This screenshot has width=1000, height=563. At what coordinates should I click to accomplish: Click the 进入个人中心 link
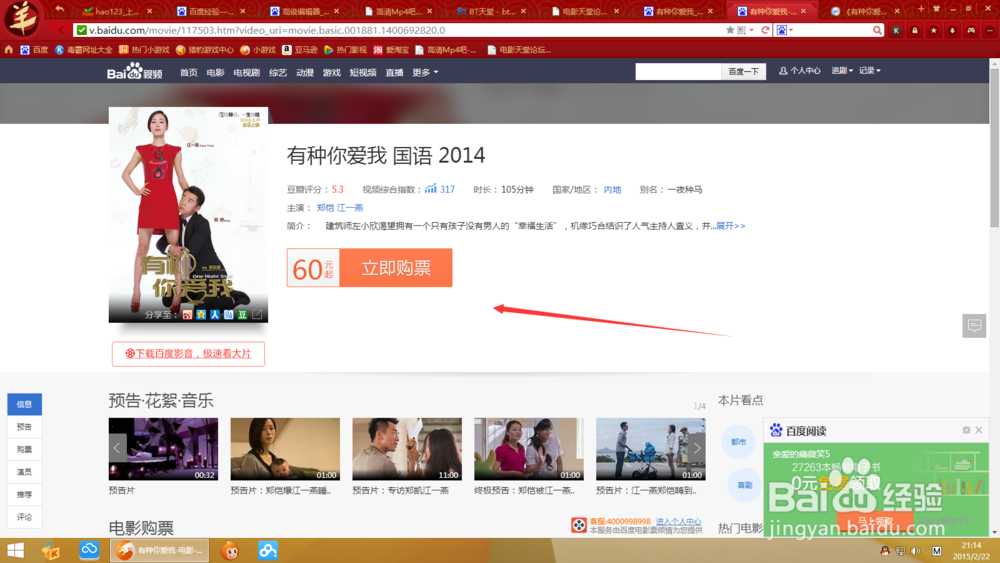tap(679, 522)
